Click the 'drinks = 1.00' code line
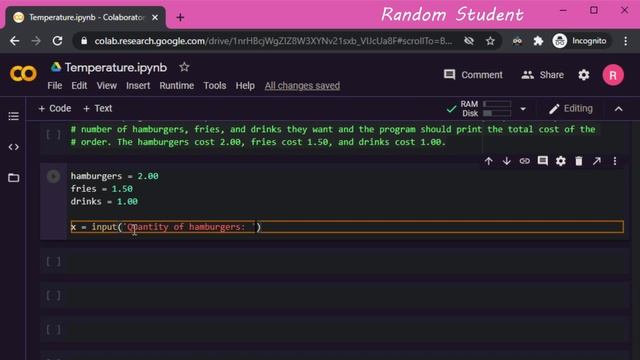This screenshot has width=640, height=360. tap(104, 201)
